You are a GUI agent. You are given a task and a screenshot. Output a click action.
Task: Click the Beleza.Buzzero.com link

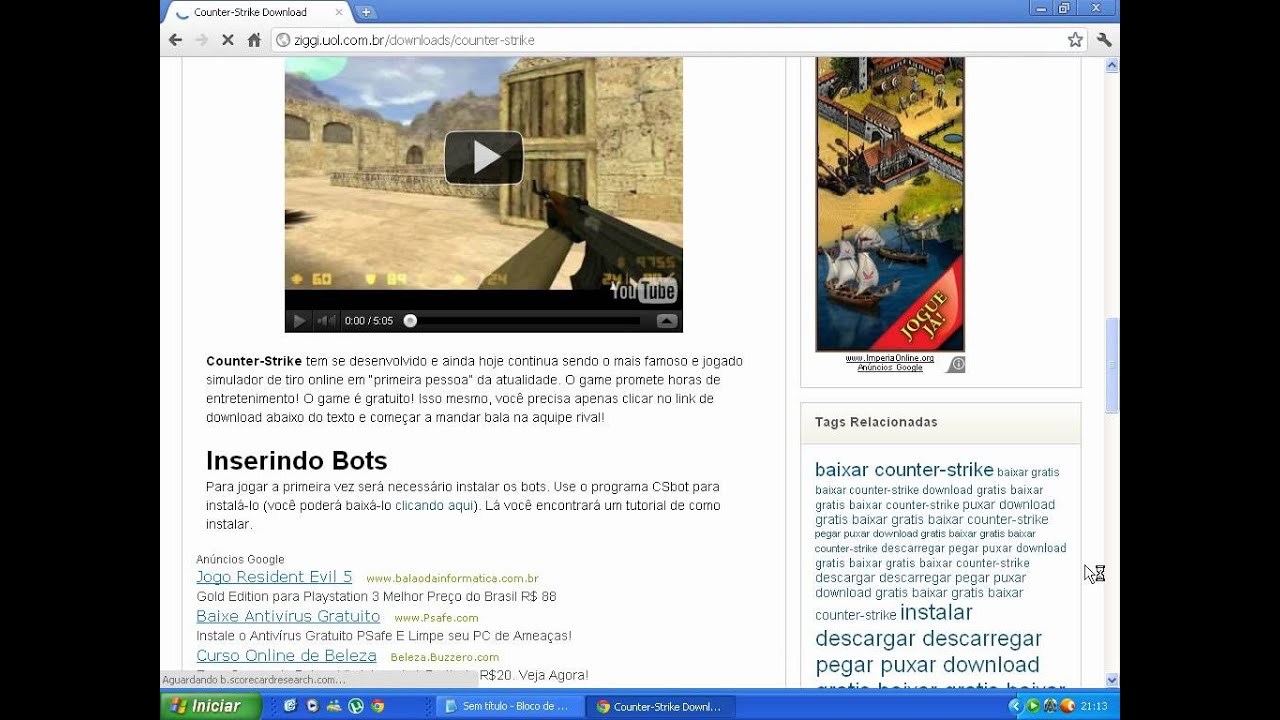pyautogui.click(x=445, y=657)
